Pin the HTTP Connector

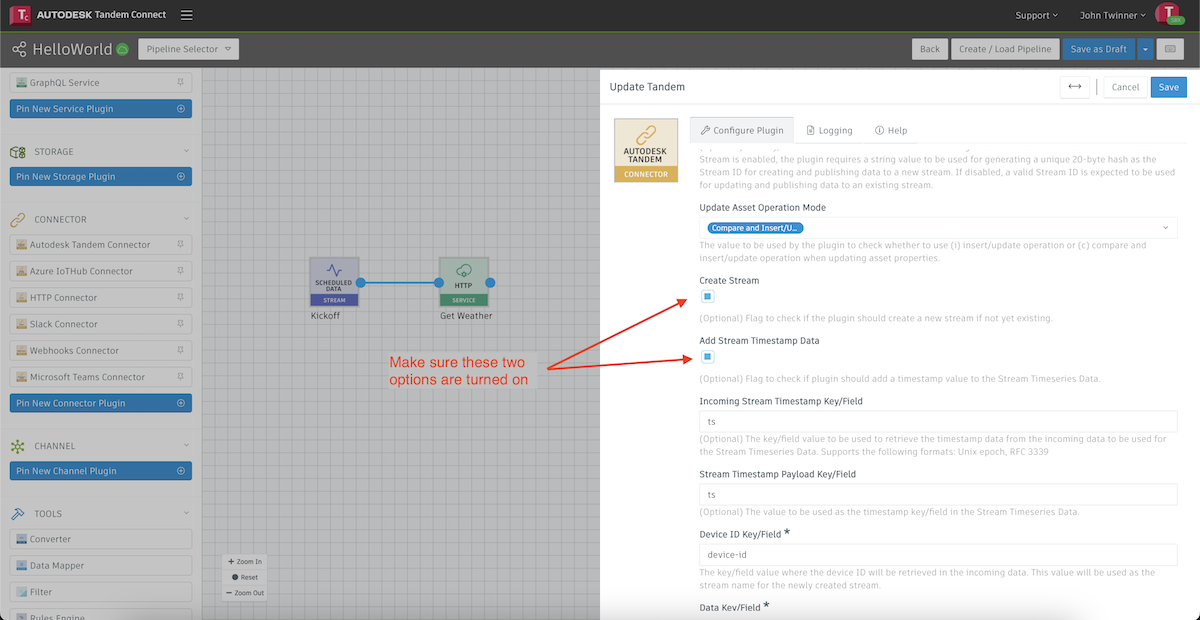181,297
